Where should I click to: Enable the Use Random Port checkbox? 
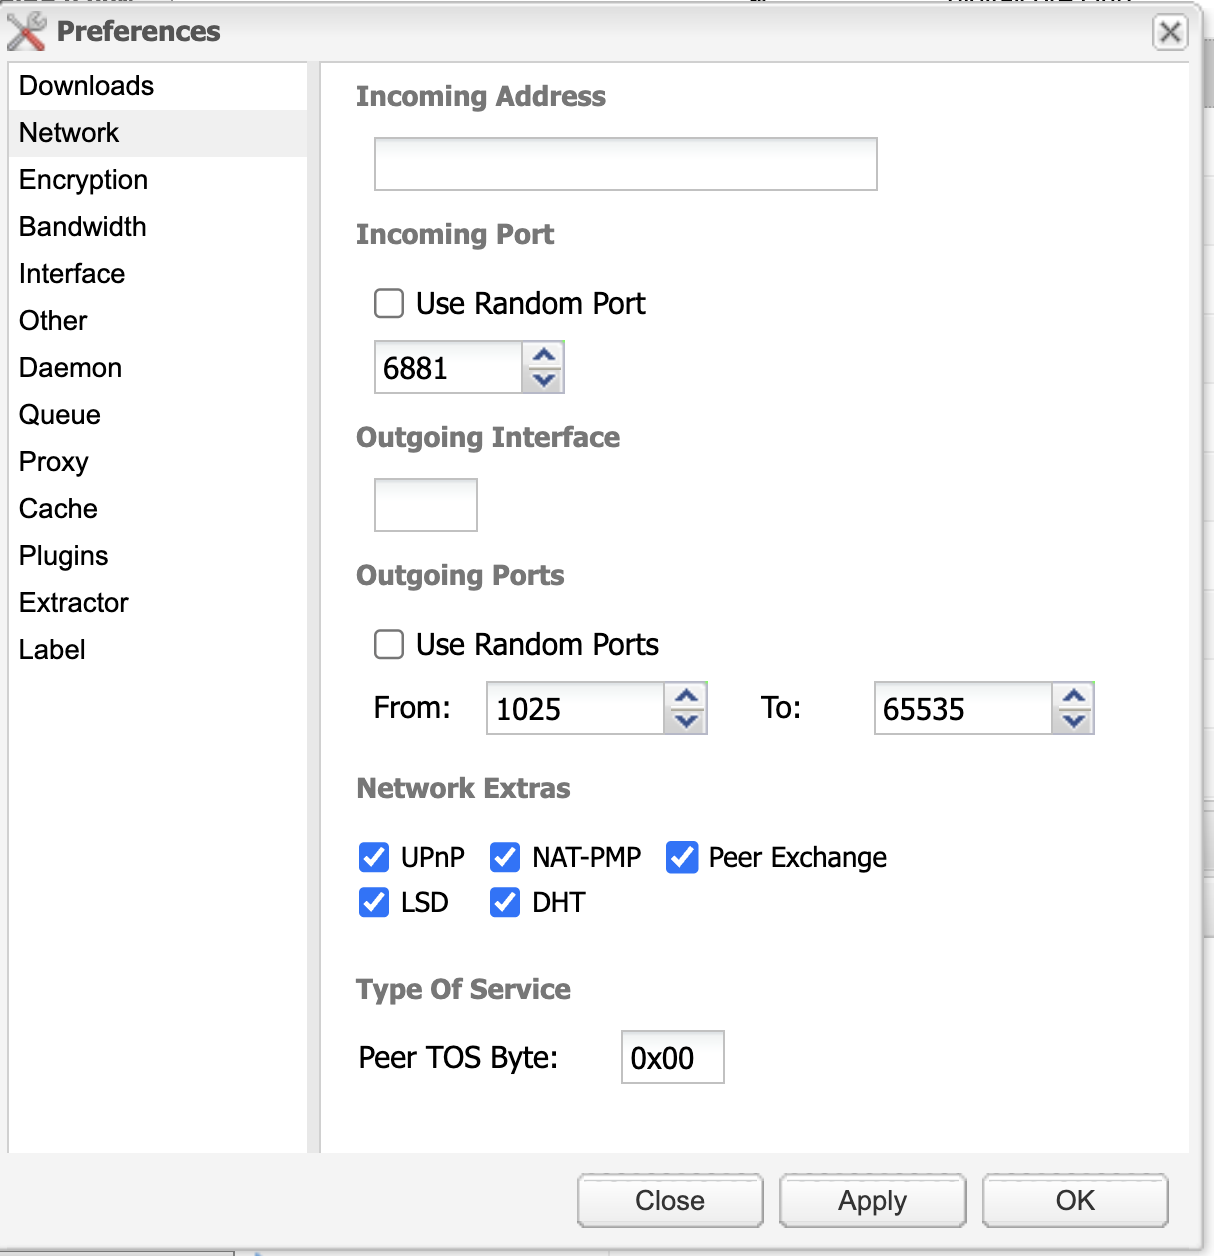389,303
